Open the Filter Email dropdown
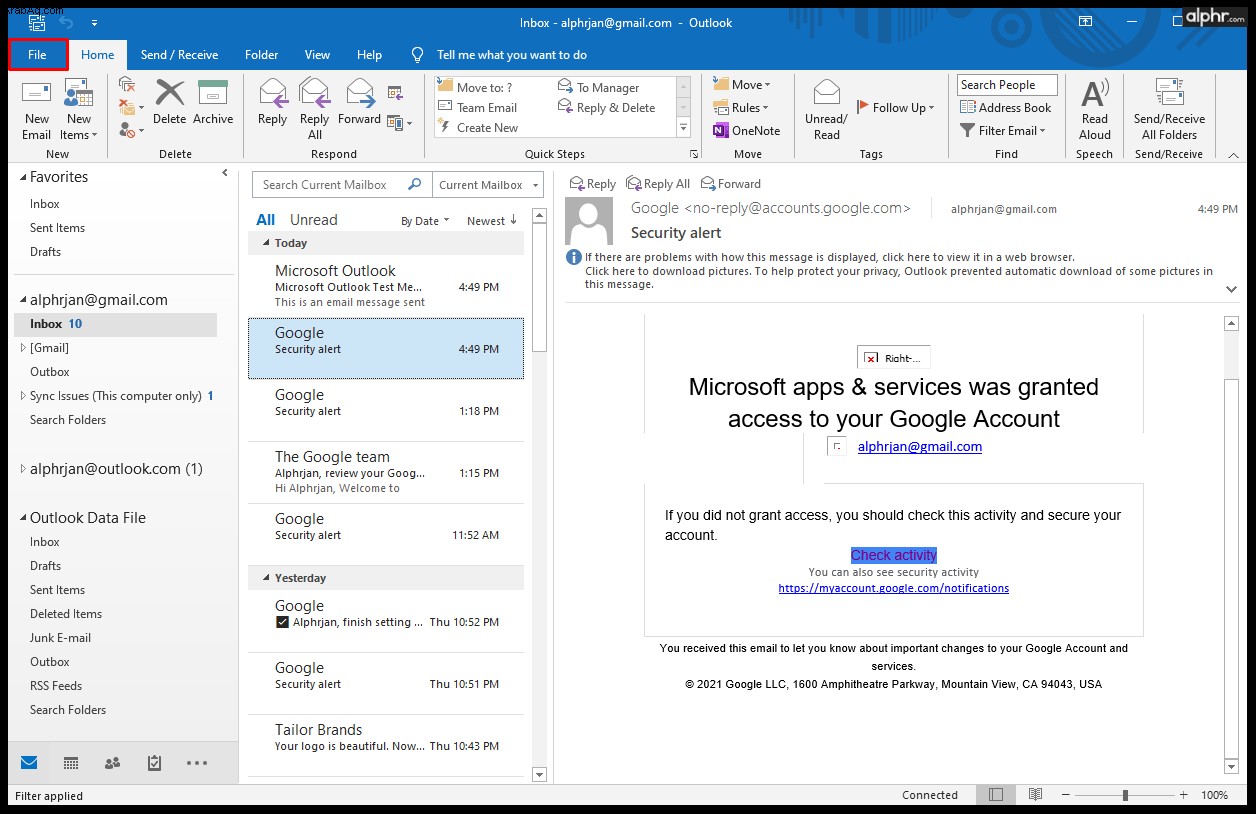This screenshot has height=814, width=1256. 1003,131
